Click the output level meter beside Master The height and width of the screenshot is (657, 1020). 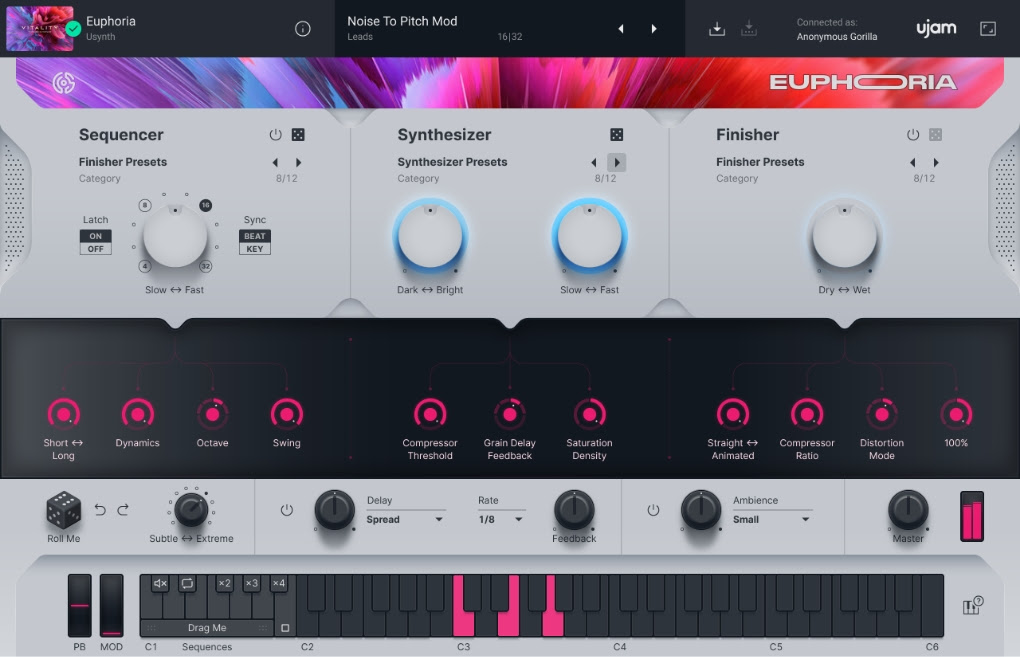coord(973,516)
